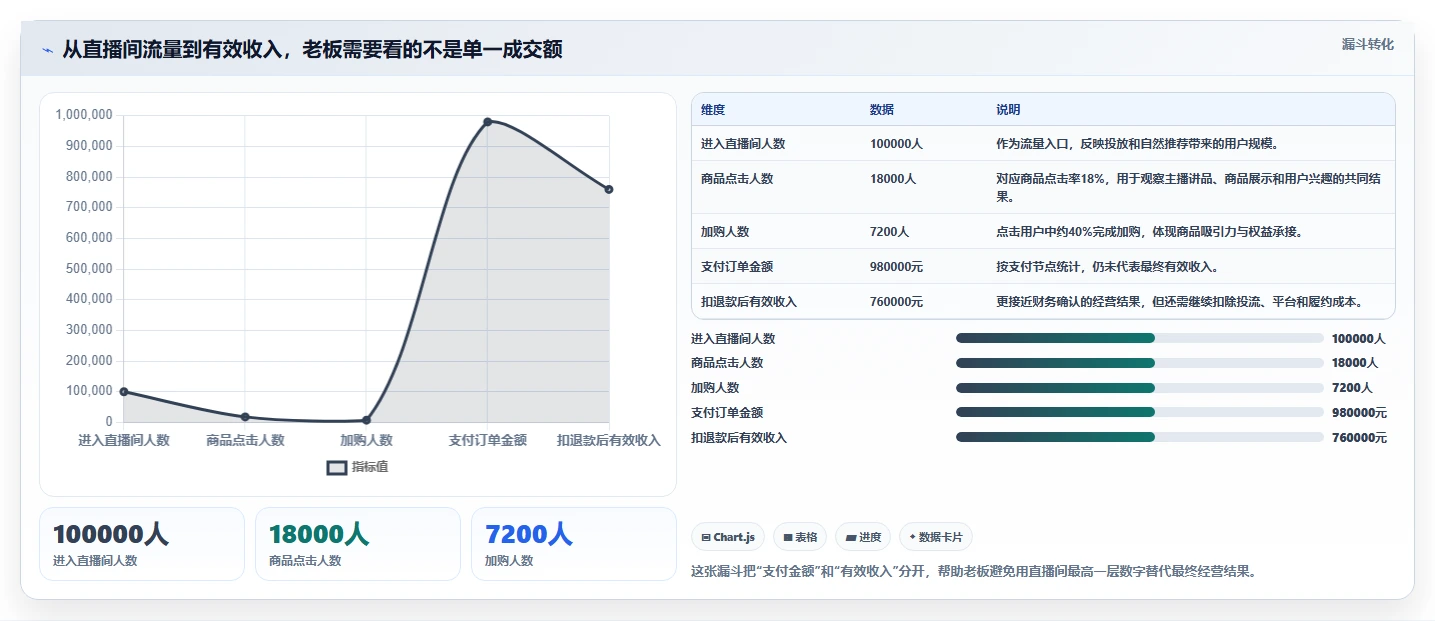The width and height of the screenshot is (1435, 621).
Task: Click the 7200人 value beside its progress bar
Action: click(x=1352, y=388)
